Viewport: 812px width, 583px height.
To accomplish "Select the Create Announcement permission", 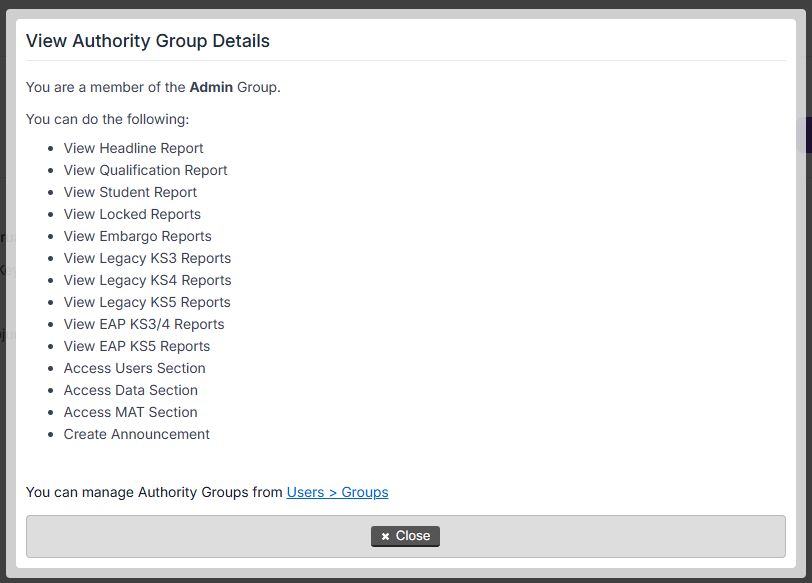I will 136,434.
